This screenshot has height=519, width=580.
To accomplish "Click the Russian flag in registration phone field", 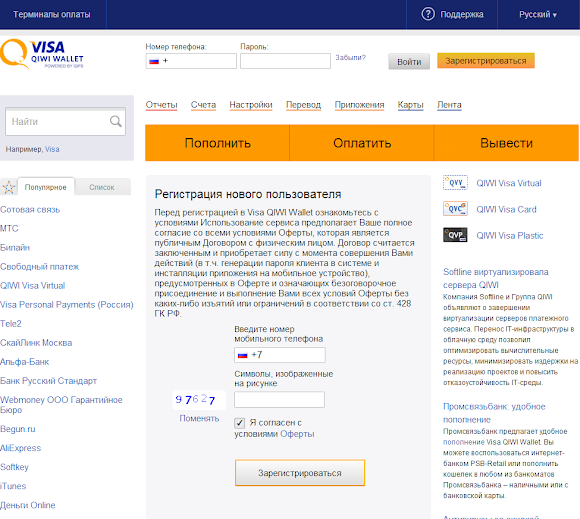I will point(242,355).
